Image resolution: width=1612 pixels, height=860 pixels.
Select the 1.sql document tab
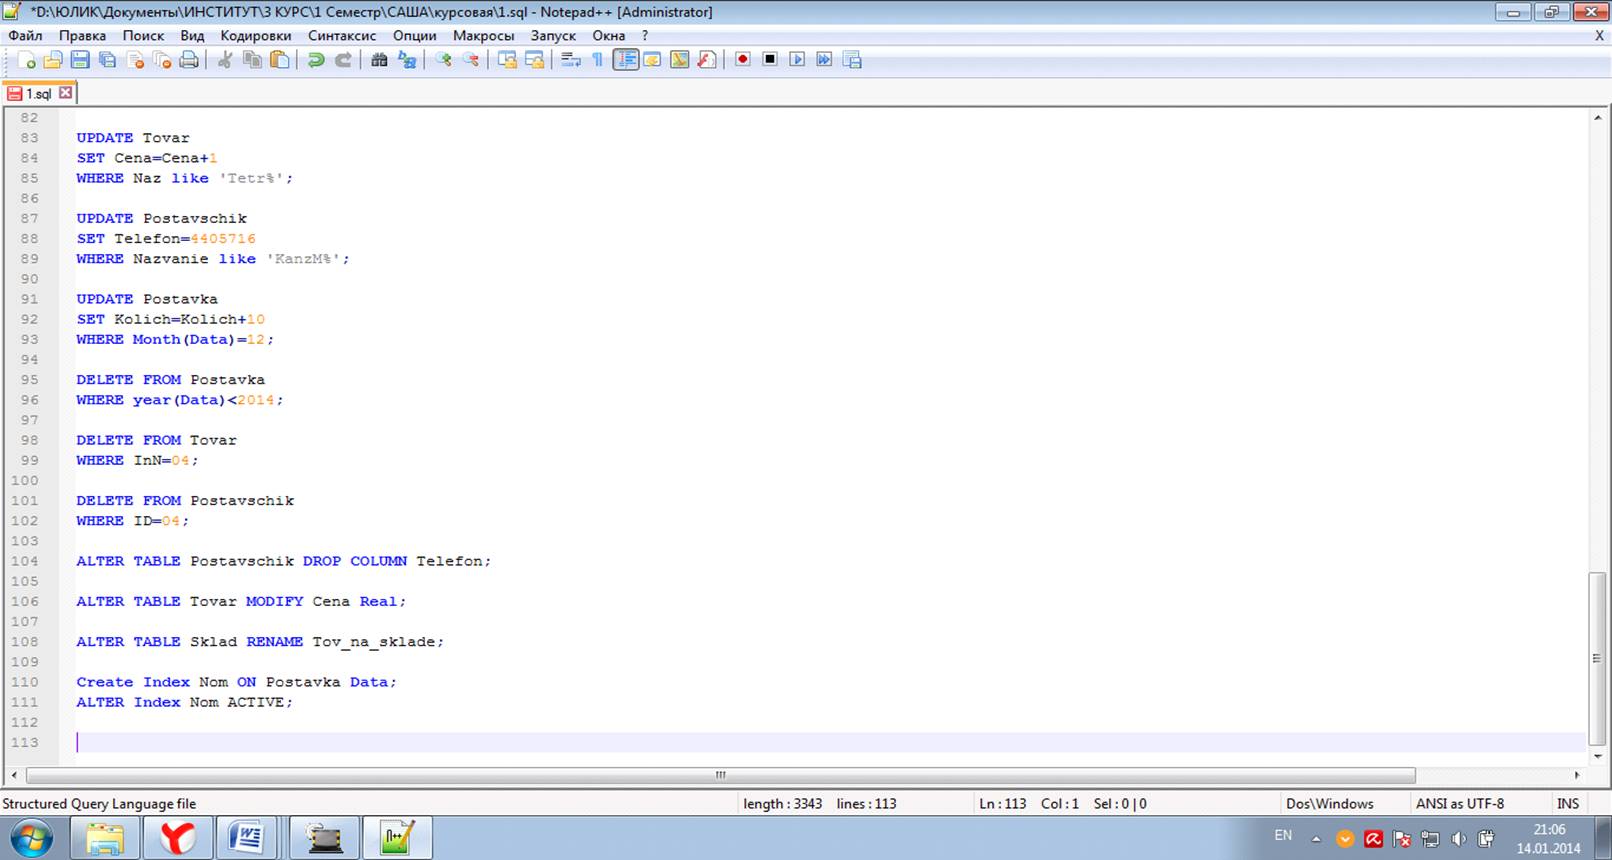point(38,93)
